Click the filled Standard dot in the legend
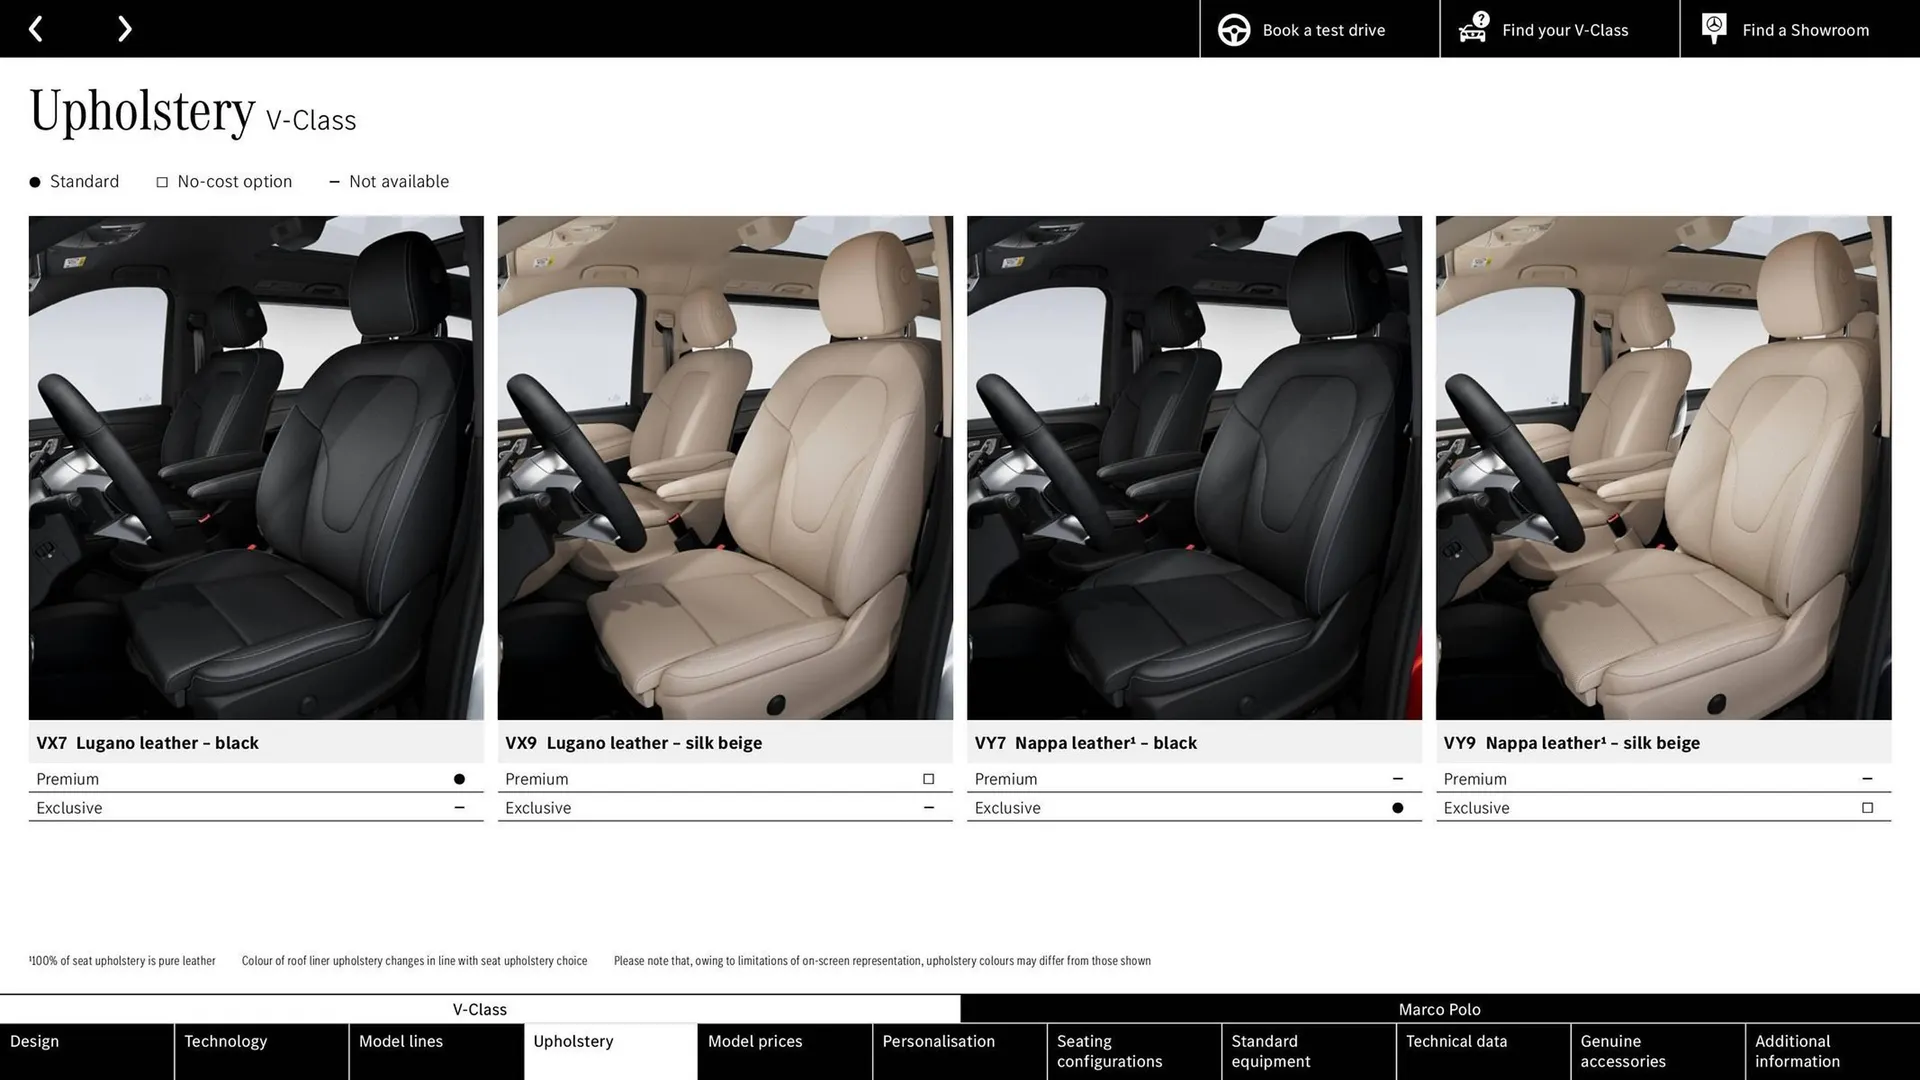1920x1080 pixels. pos(33,181)
